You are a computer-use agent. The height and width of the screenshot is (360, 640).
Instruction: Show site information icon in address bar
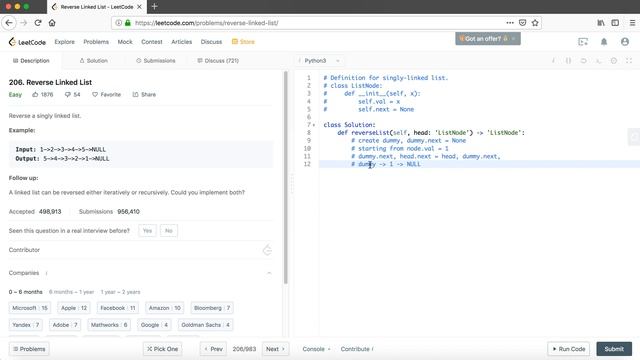[x=118, y=23]
